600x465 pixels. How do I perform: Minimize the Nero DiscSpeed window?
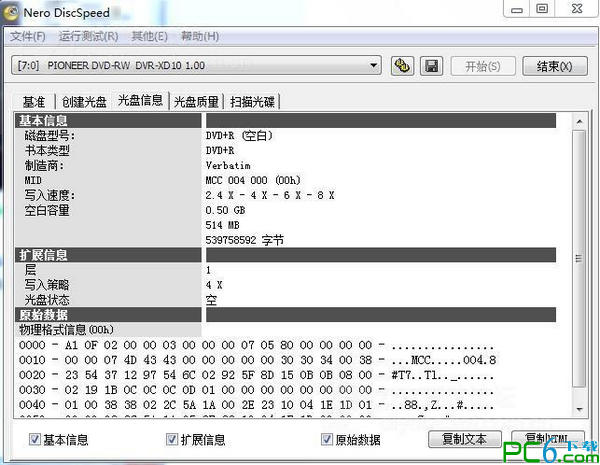[516, 9]
